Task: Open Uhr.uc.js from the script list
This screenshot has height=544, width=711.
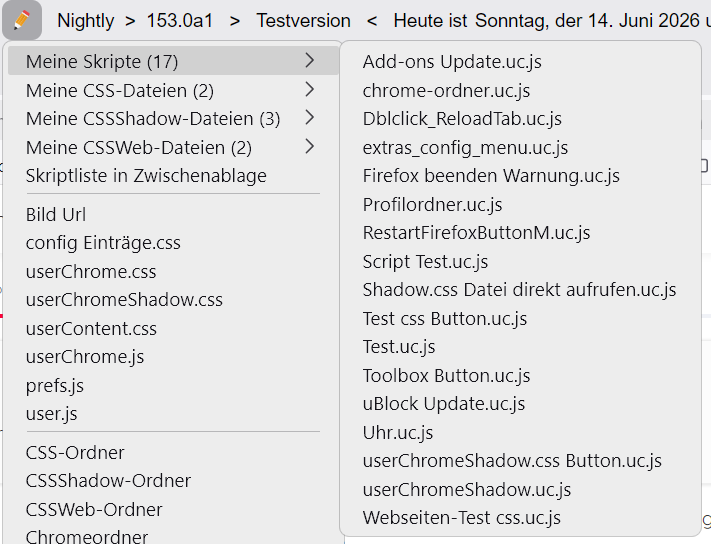Action: (x=520, y=432)
